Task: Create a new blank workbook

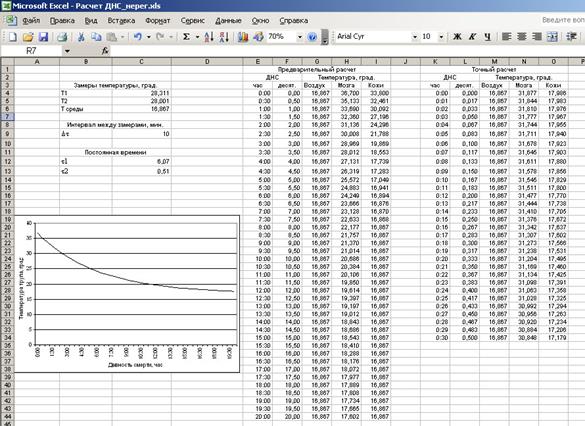Action: [13, 37]
